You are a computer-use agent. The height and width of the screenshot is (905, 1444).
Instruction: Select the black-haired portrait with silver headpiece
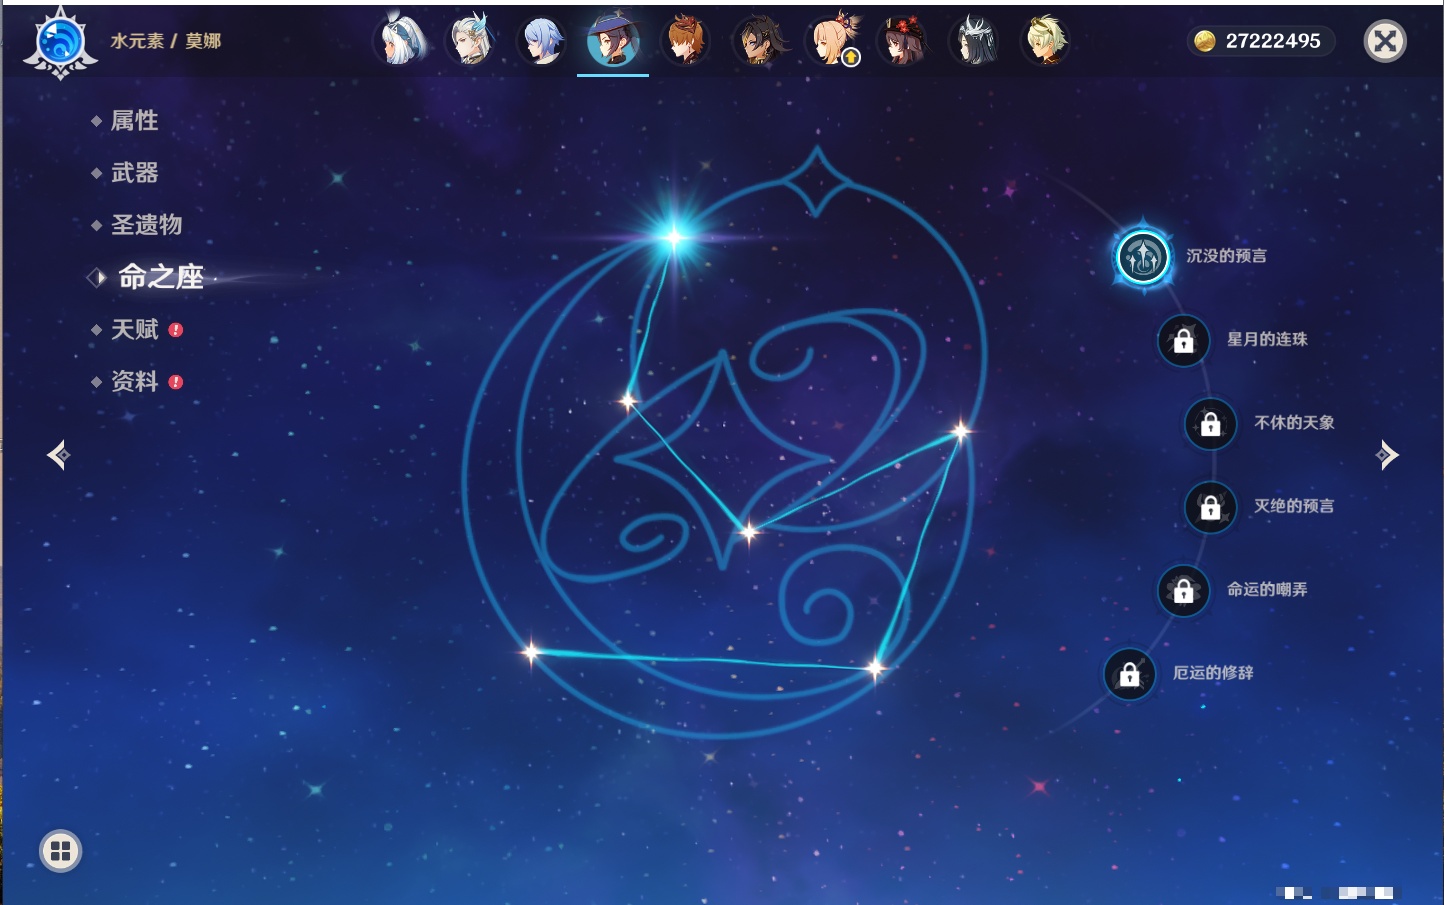click(974, 41)
